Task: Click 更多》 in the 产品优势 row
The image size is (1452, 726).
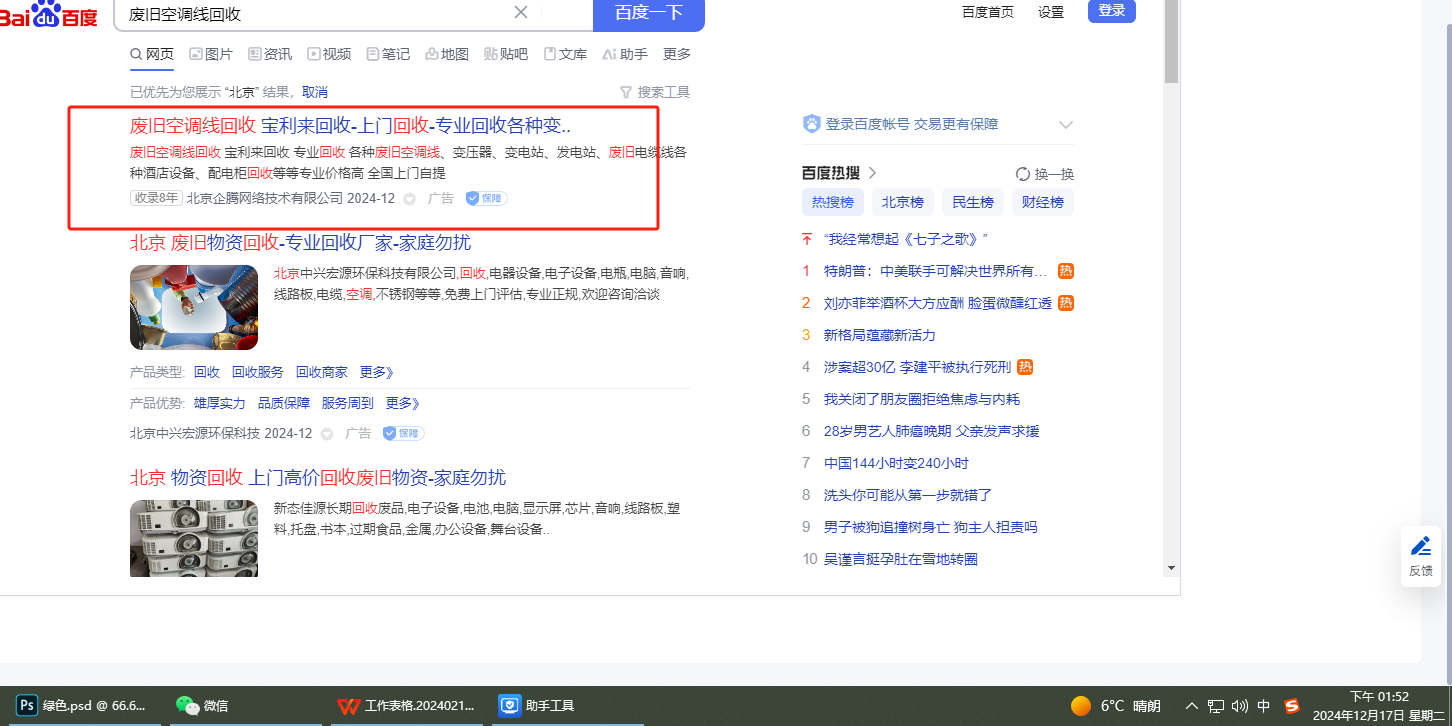Action: 403,403
